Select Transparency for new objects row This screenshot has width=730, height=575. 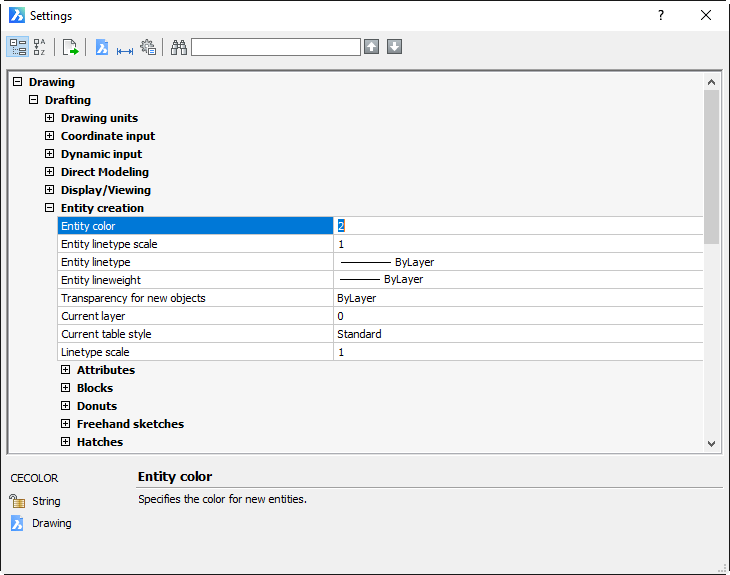380,298
